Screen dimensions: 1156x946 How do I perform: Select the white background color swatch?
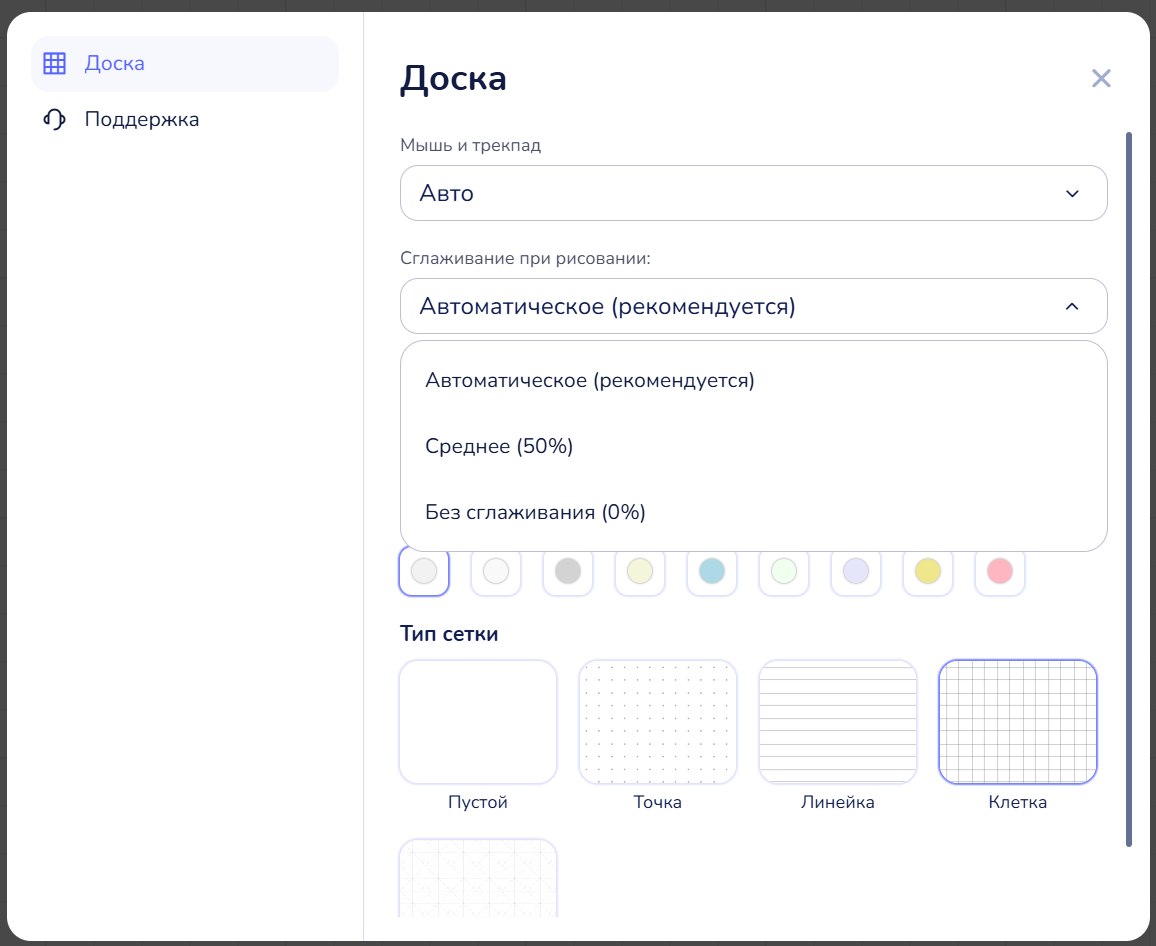496,571
